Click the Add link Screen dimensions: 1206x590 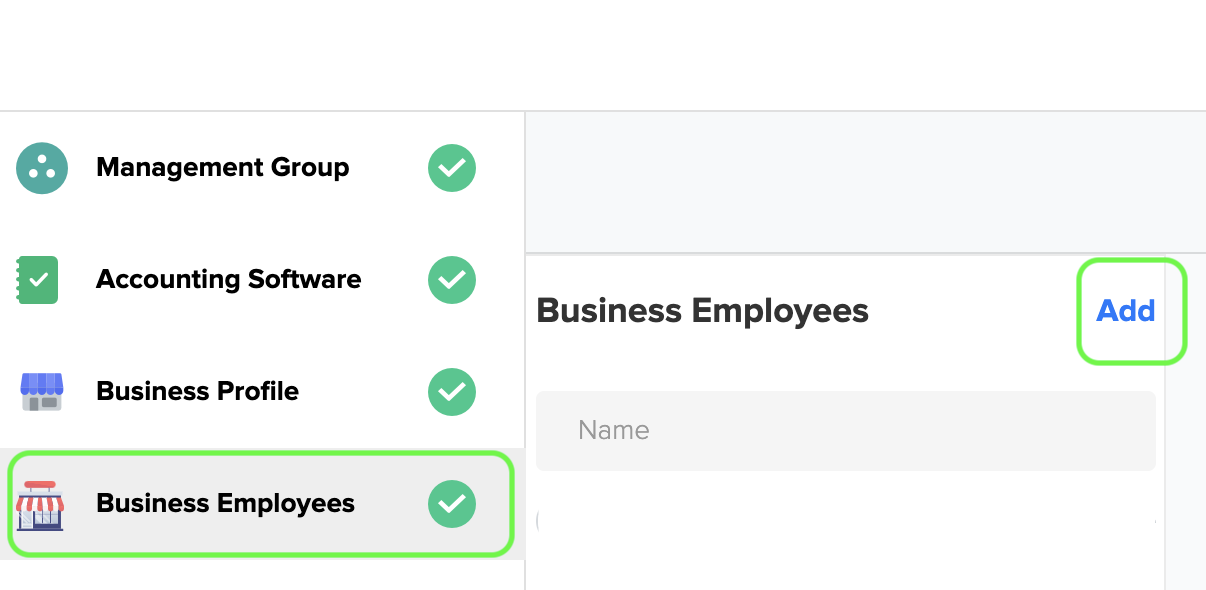pyautogui.click(x=1127, y=311)
